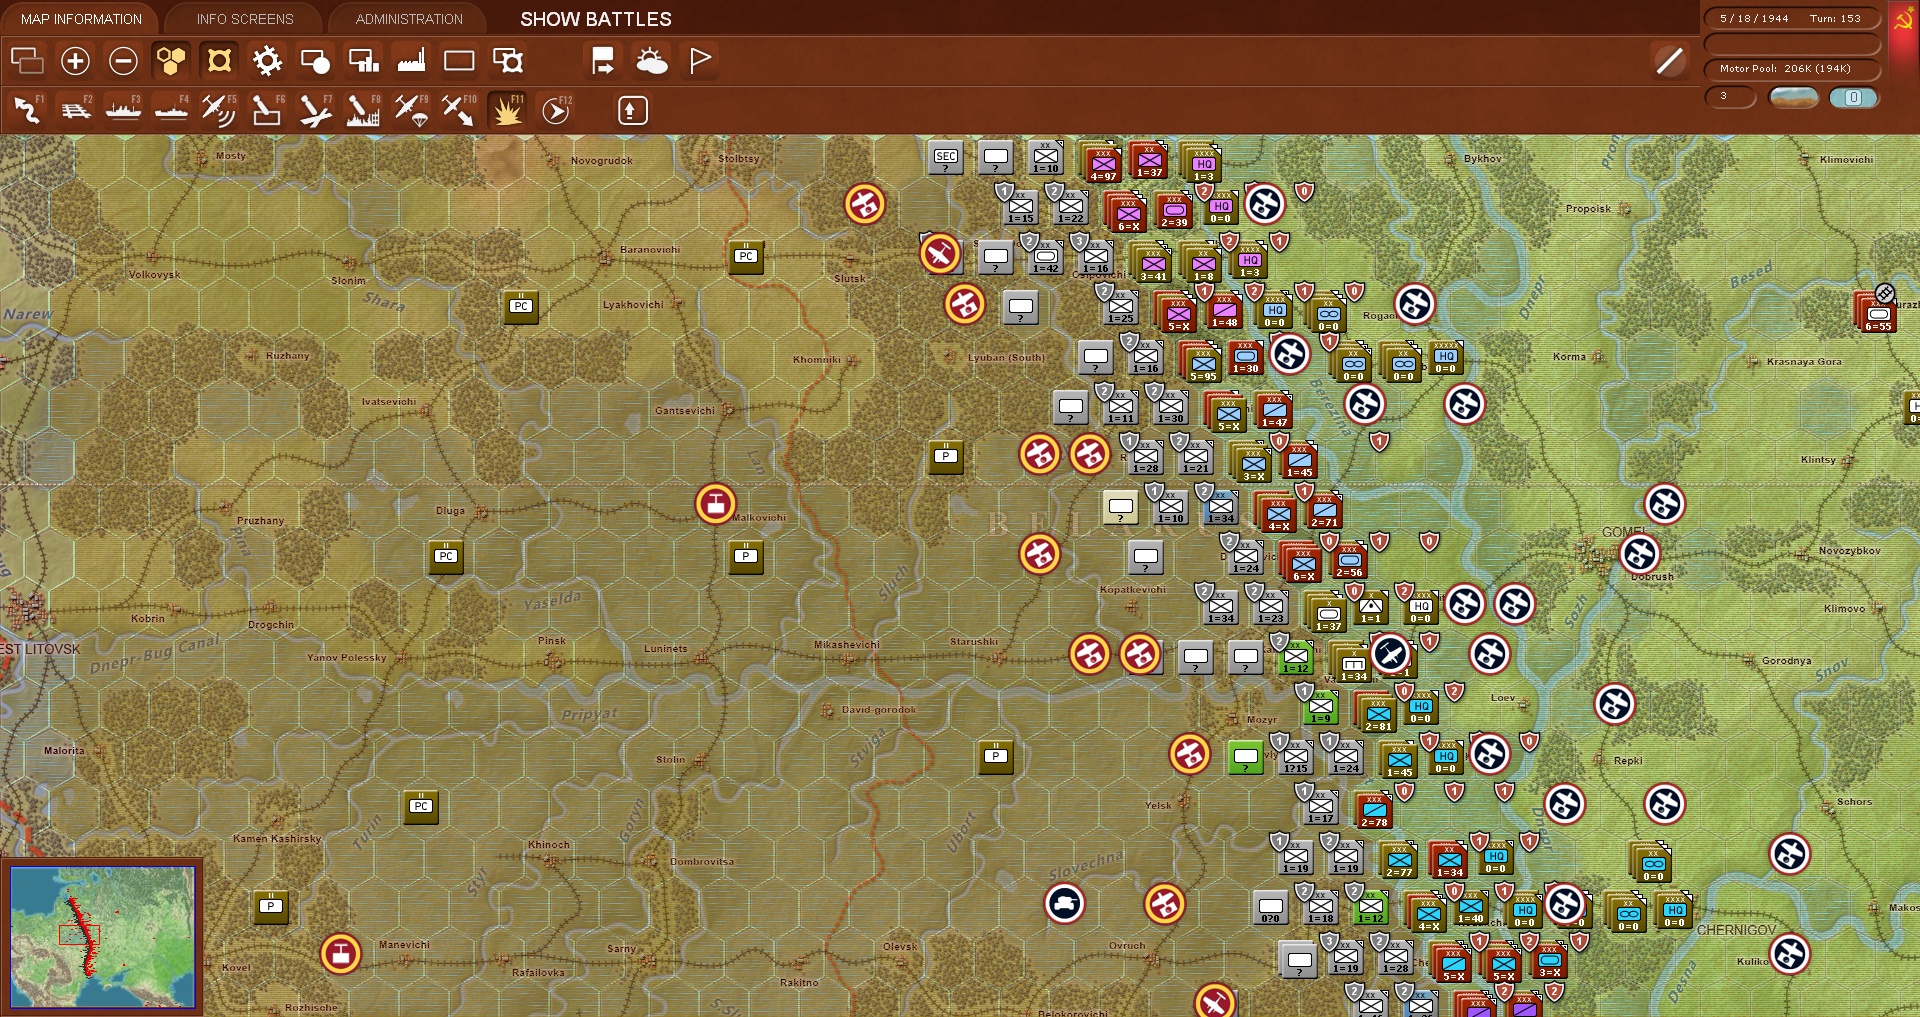This screenshot has width=1920, height=1017.
Task: Click the factory production icon on the toolbar
Action: [412, 61]
